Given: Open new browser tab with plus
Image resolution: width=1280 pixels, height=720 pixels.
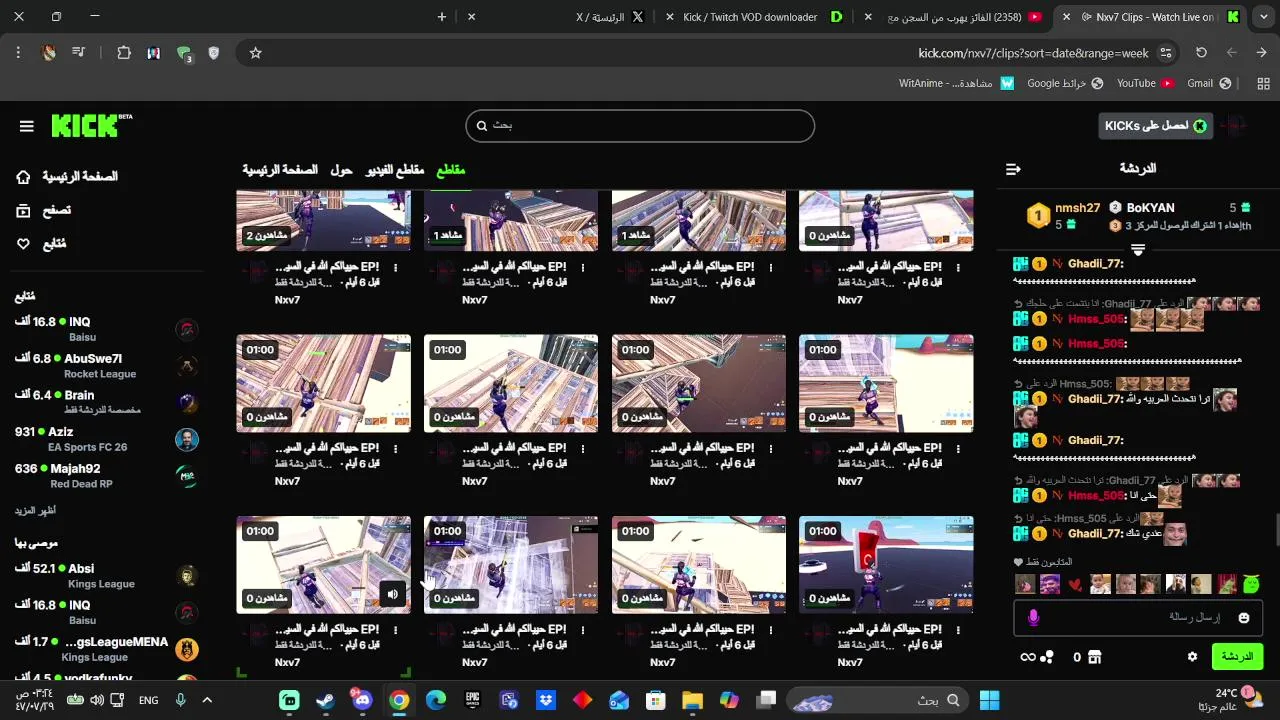Looking at the screenshot, I should click(x=441, y=17).
